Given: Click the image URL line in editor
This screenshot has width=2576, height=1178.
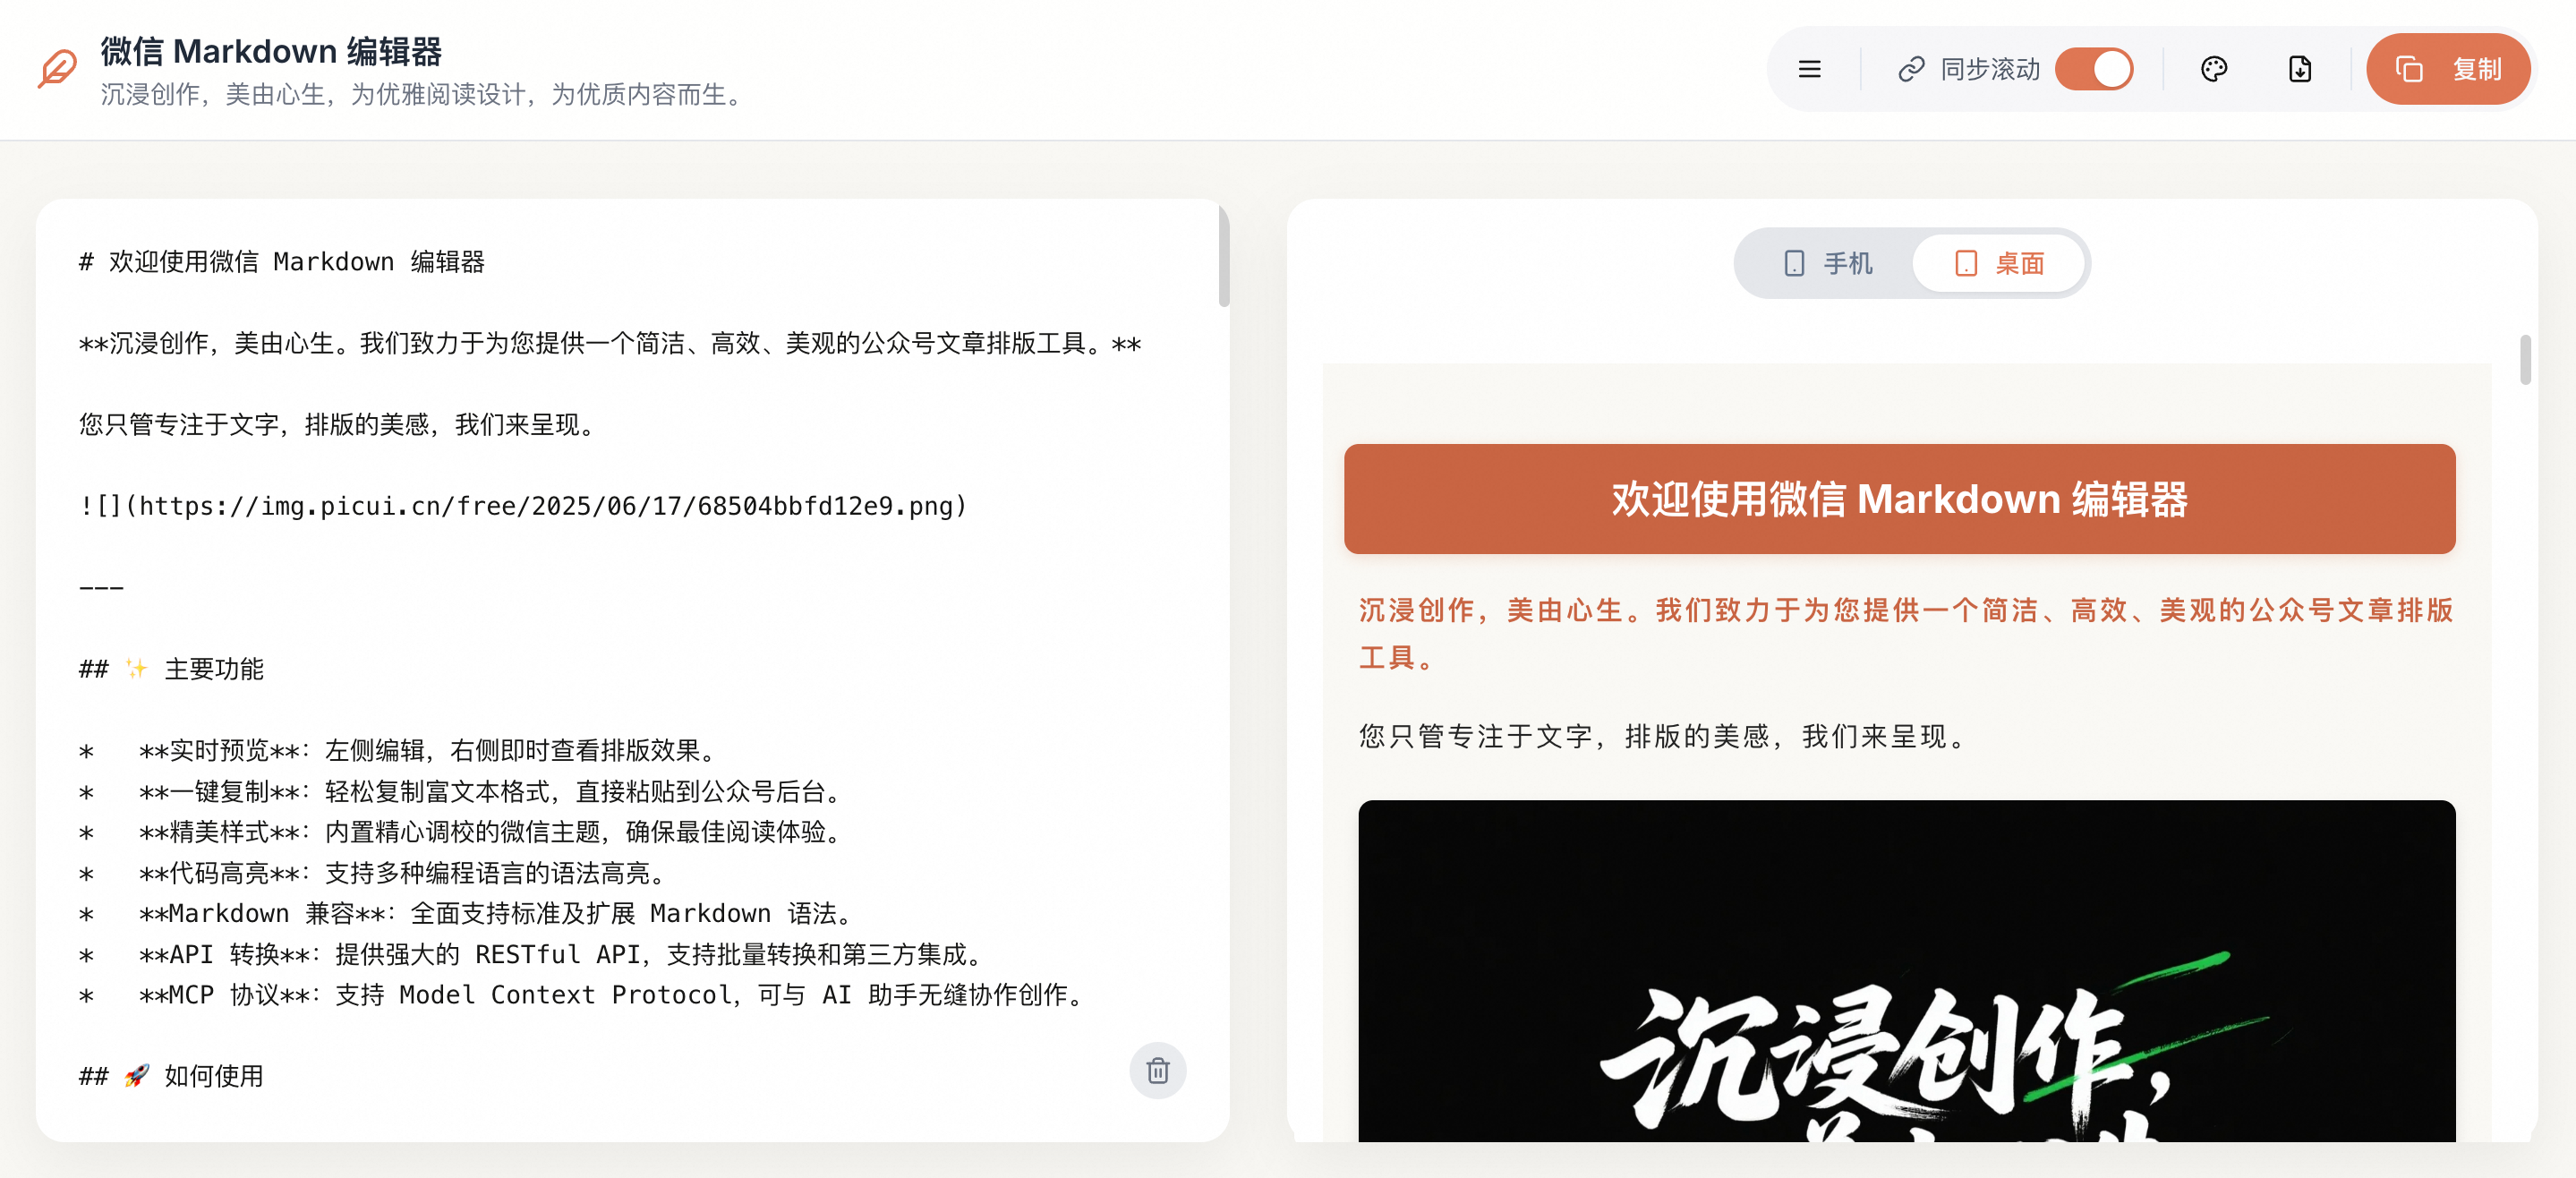Looking at the screenshot, I should coord(523,506).
